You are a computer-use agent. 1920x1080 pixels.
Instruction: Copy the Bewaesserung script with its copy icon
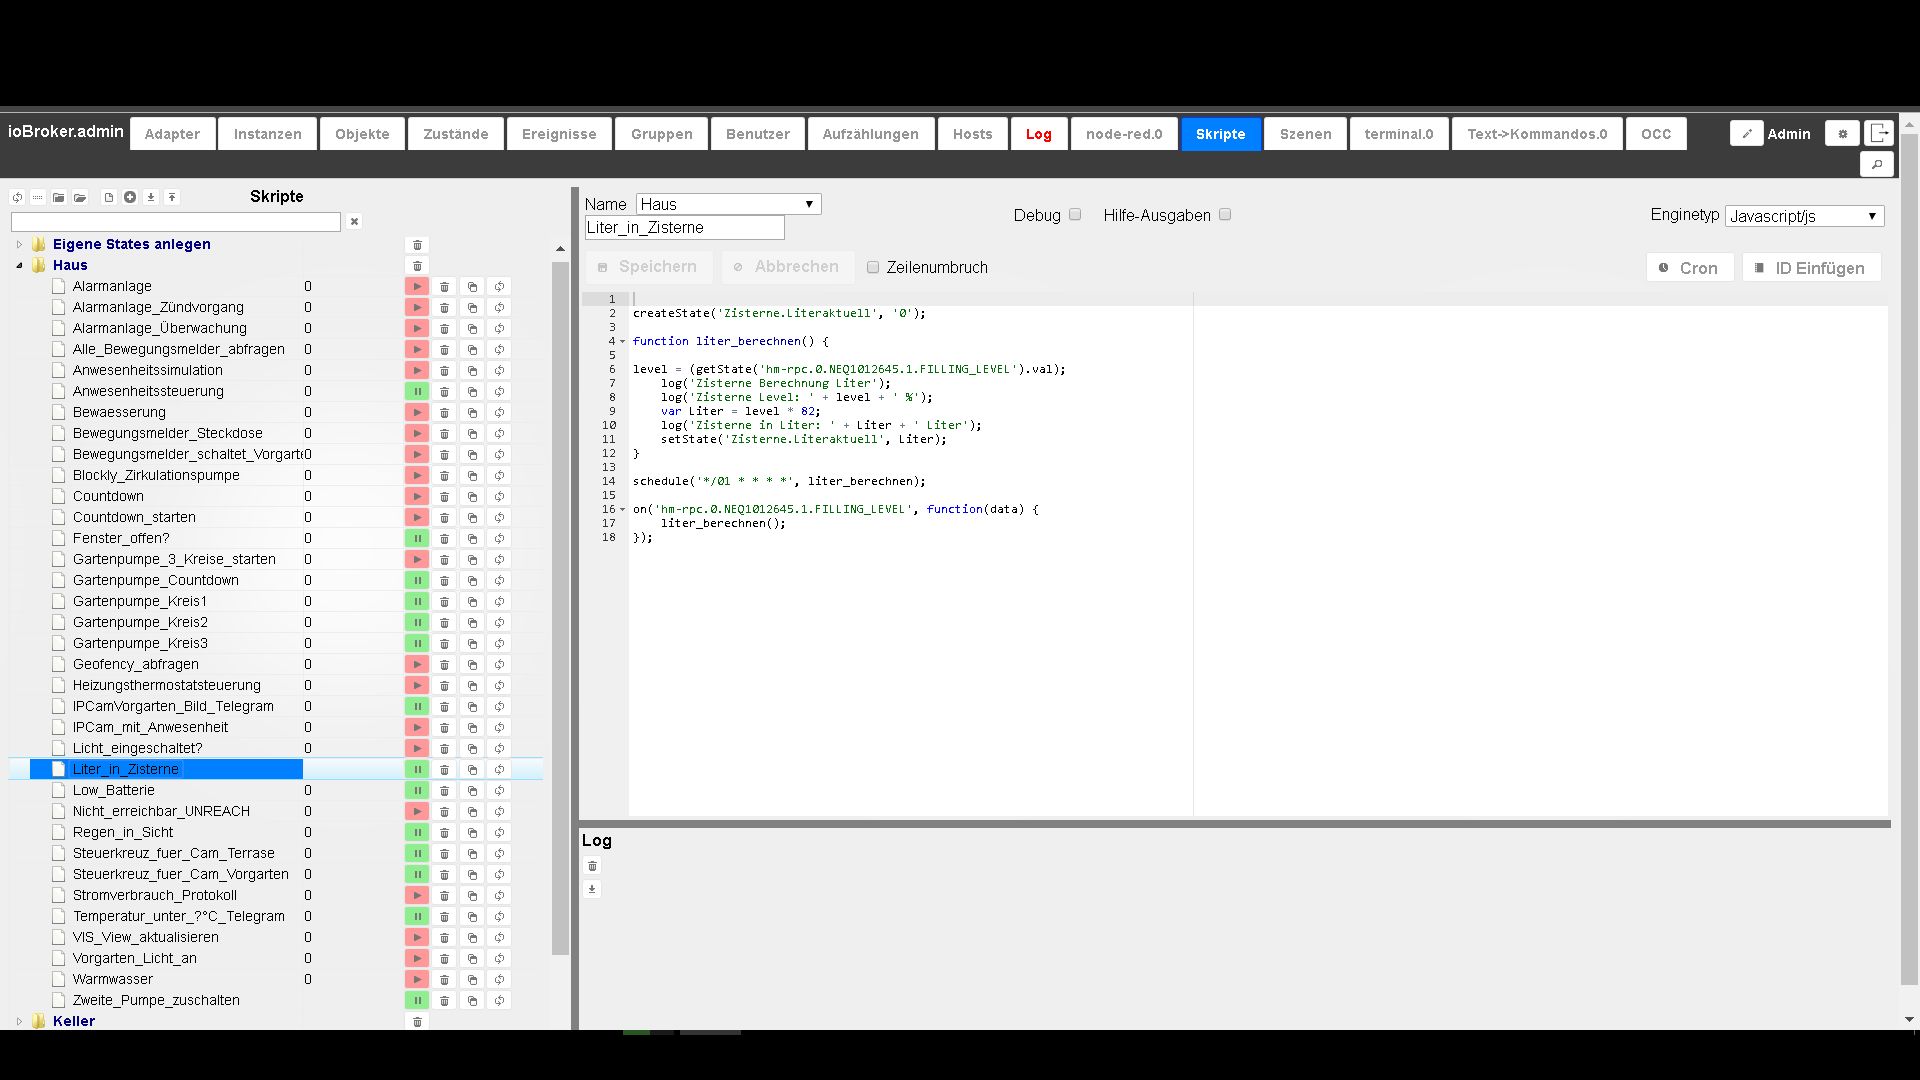[x=472, y=413]
